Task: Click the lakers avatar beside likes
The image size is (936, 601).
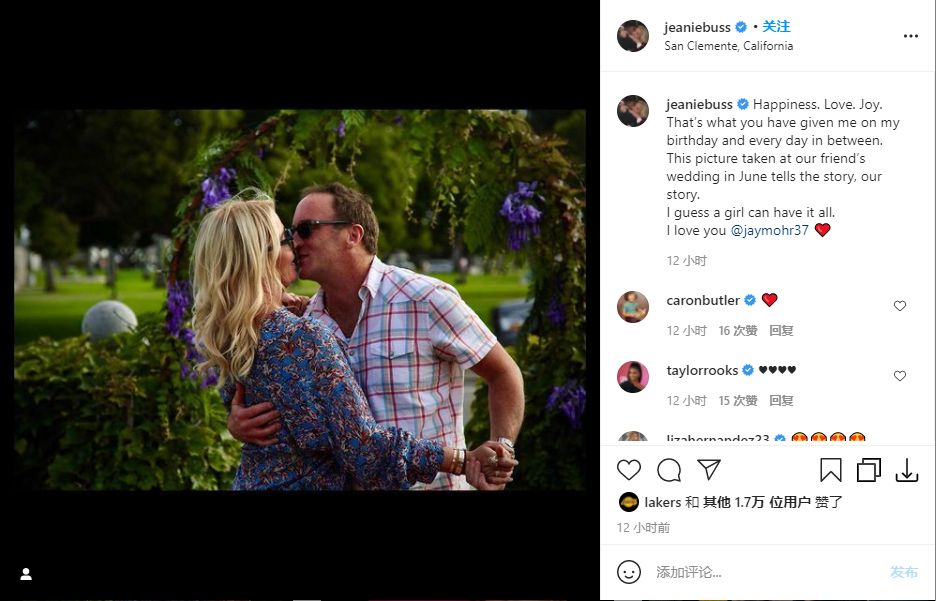Action: click(629, 502)
